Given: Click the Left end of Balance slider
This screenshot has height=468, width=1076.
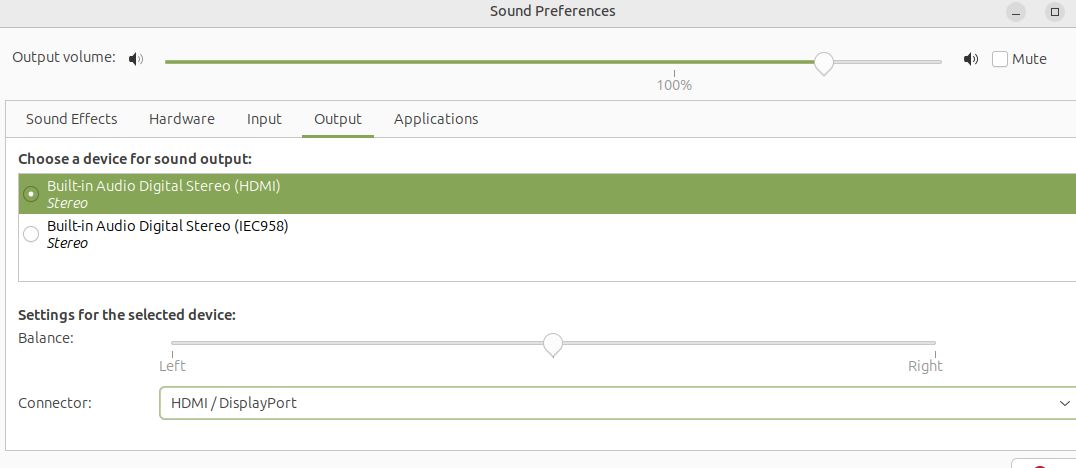Looking at the screenshot, I should 172,365.
